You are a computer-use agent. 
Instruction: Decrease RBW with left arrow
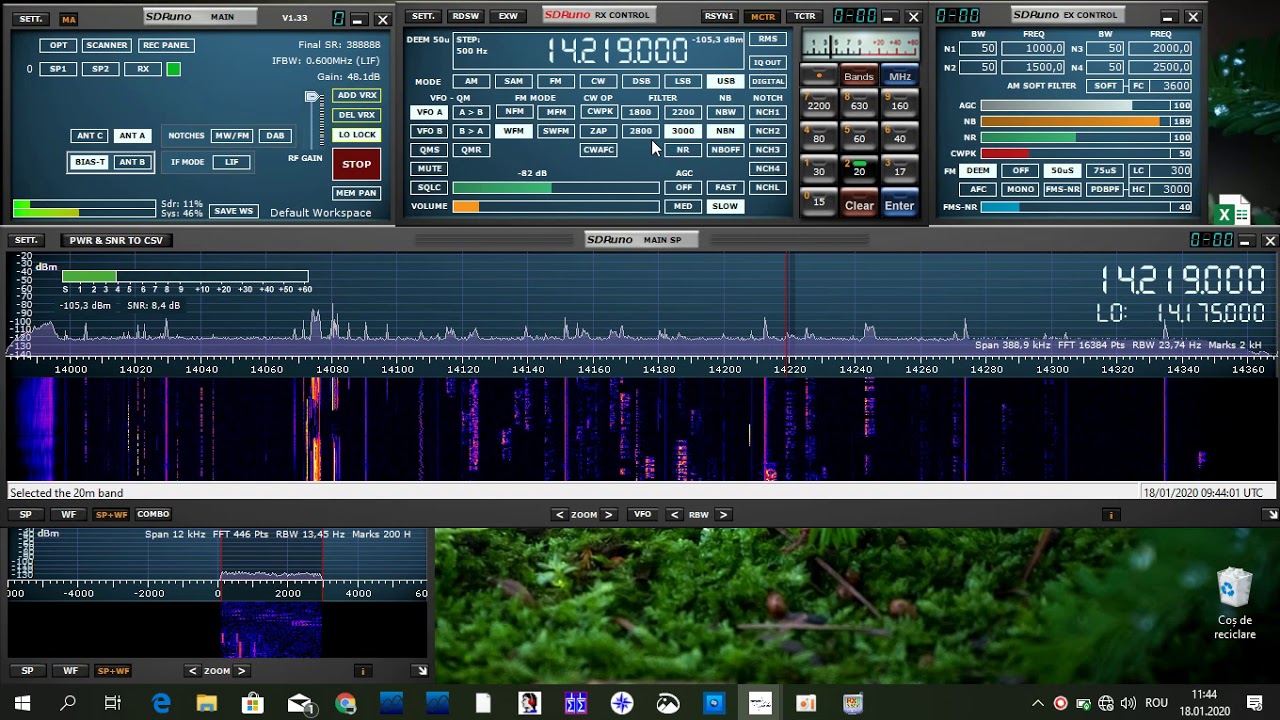[x=675, y=515]
